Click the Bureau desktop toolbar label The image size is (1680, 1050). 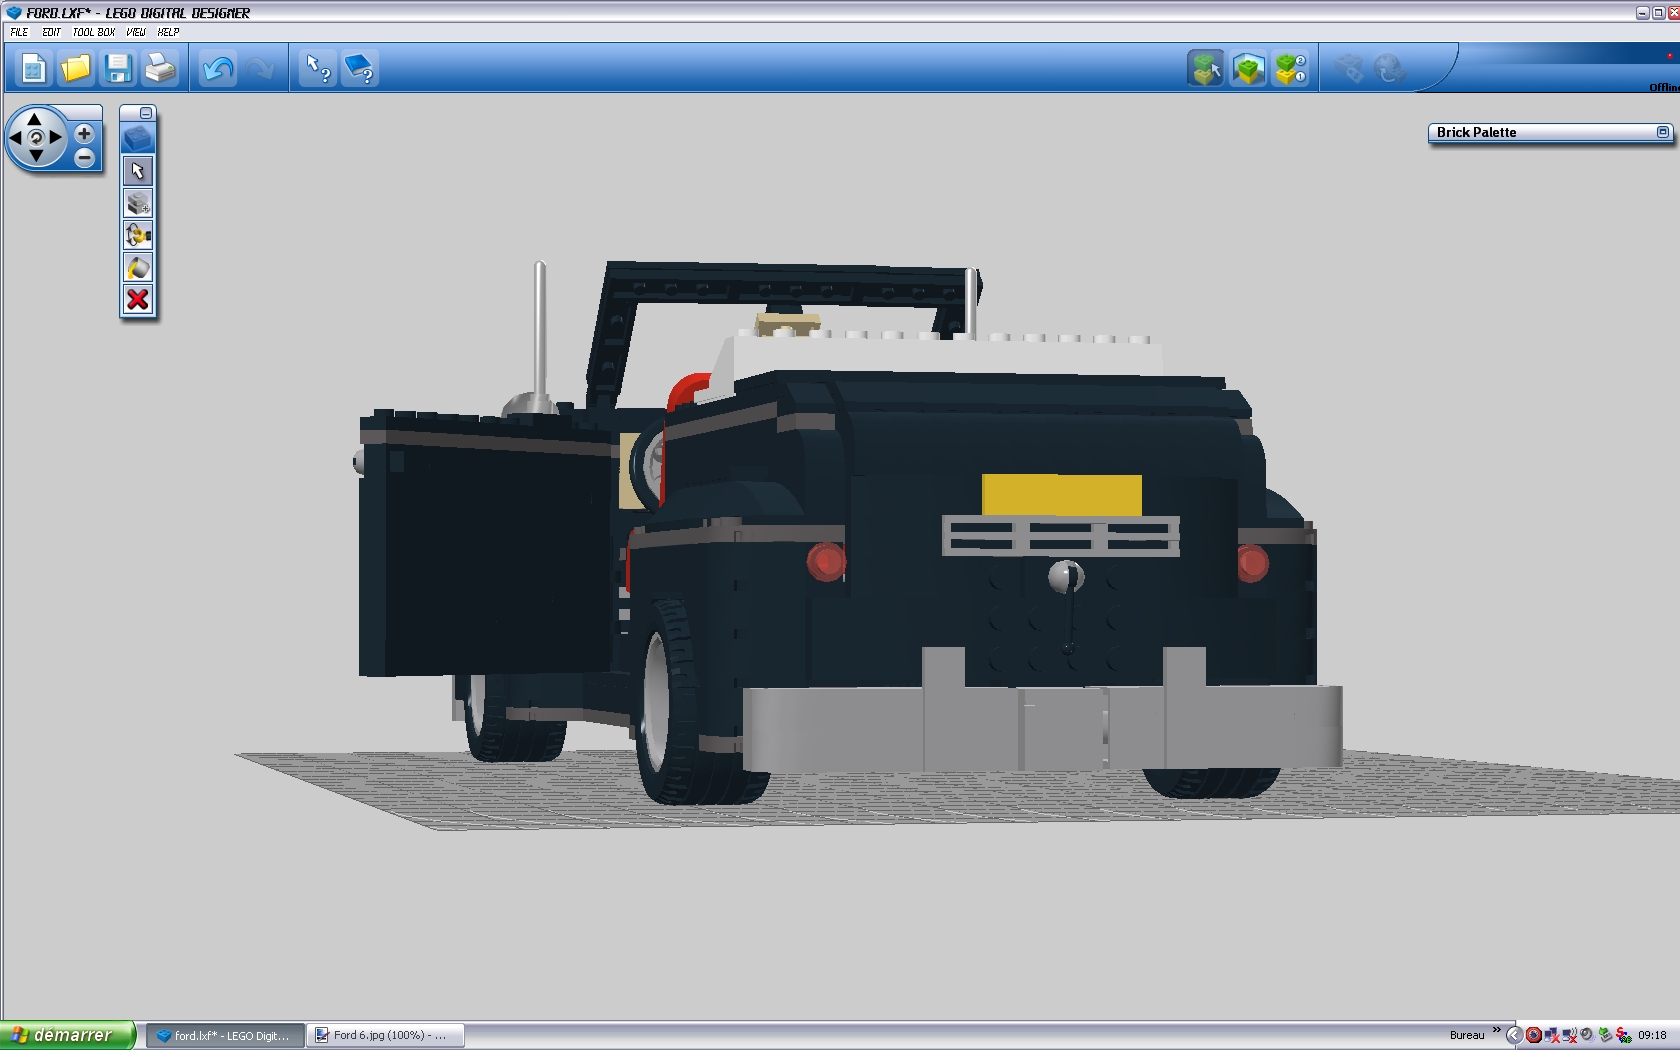pyautogui.click(x=1467, y=1035)
